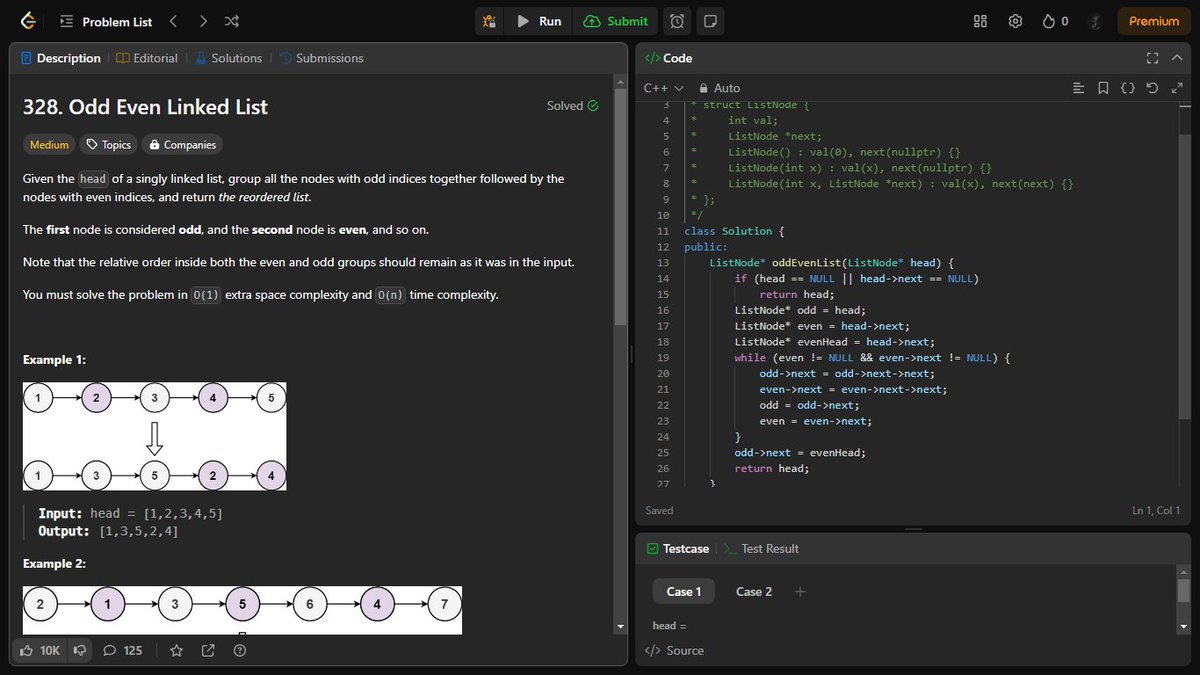The height and width of the screenshot is (675, 1200).
Task: Maximize the Code panel fullscreen icon
Action: click(1152, 58)
